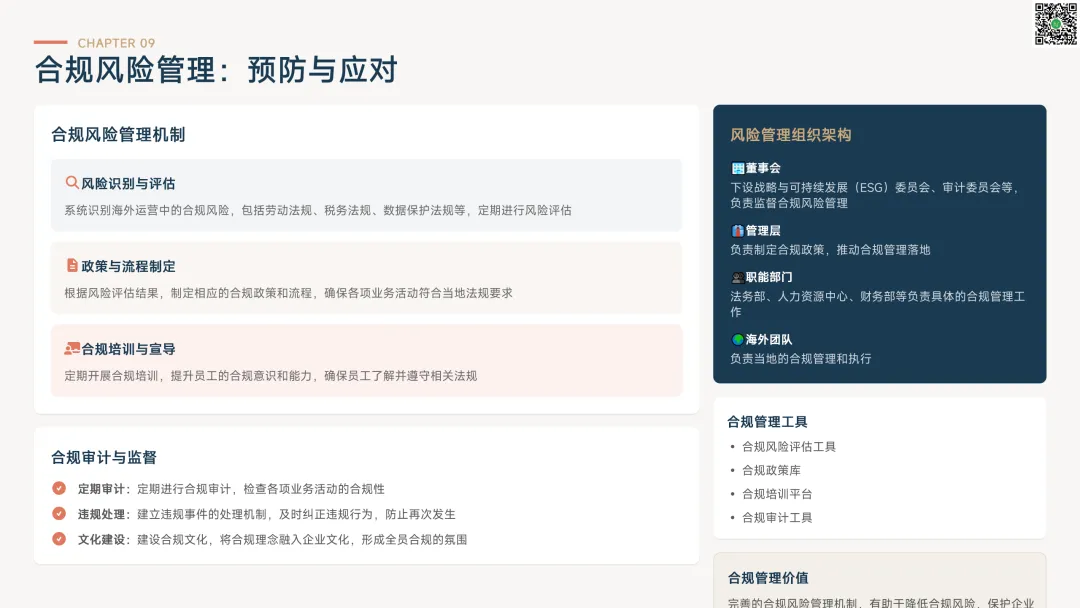This screenshot has height=608, width=1080.
Task: Click the list item 合规培训平台
Action: [777, 494]
